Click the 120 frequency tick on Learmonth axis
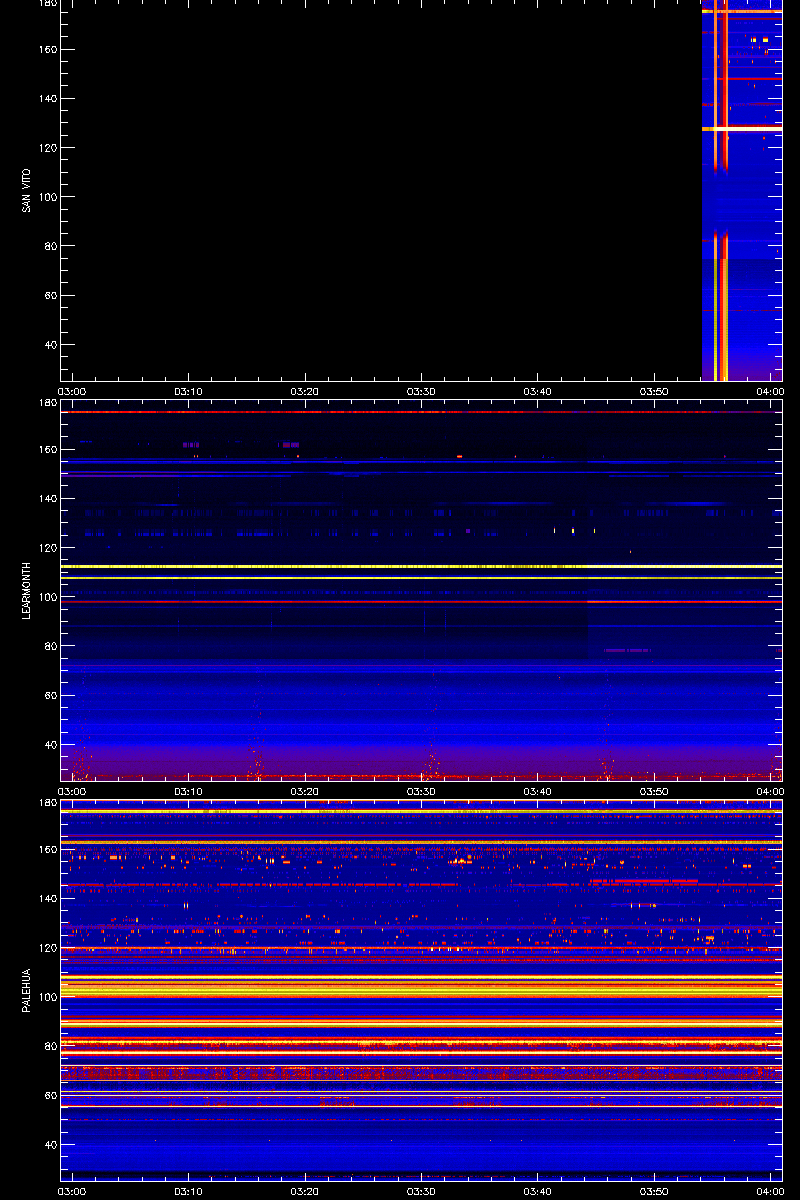800x1200 pixels. [46, 548]
